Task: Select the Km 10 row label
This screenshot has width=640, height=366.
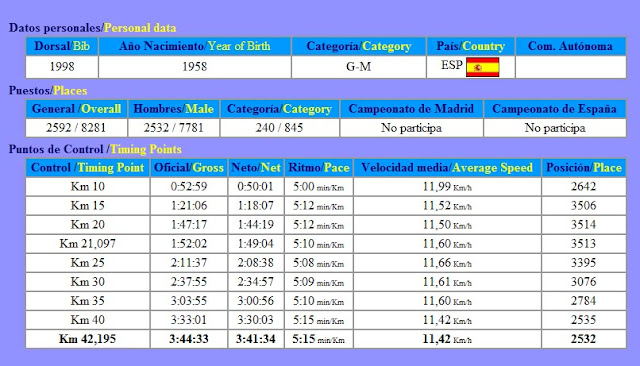Action: 88,186
